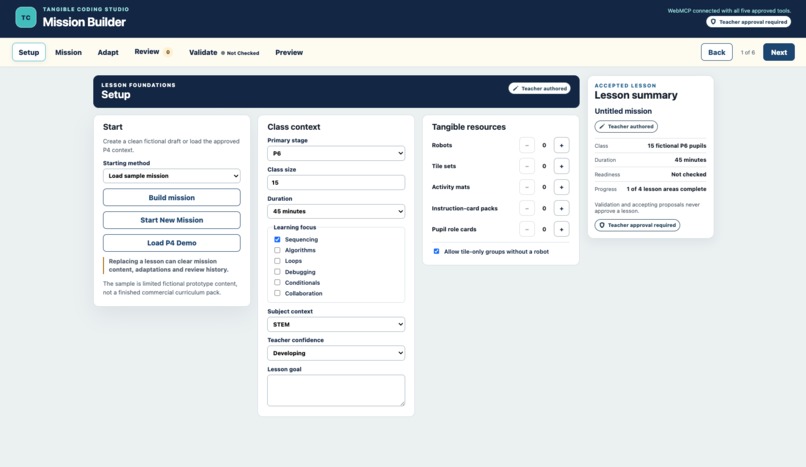806x467 pixels.
Task: Uncheck the Sequencing learning focus
Action: [x=277, y=239]
